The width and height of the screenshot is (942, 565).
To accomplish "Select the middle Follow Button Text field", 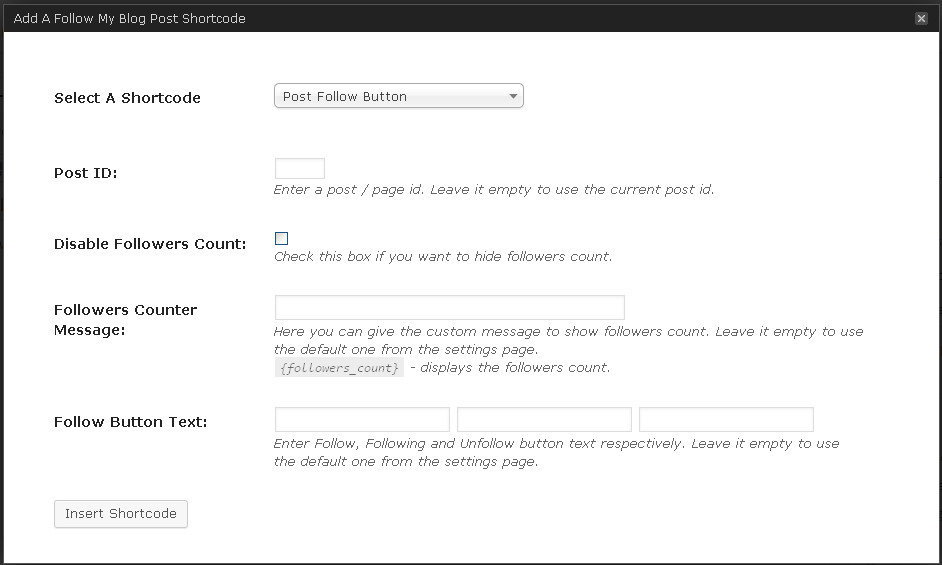I will 544,420.
